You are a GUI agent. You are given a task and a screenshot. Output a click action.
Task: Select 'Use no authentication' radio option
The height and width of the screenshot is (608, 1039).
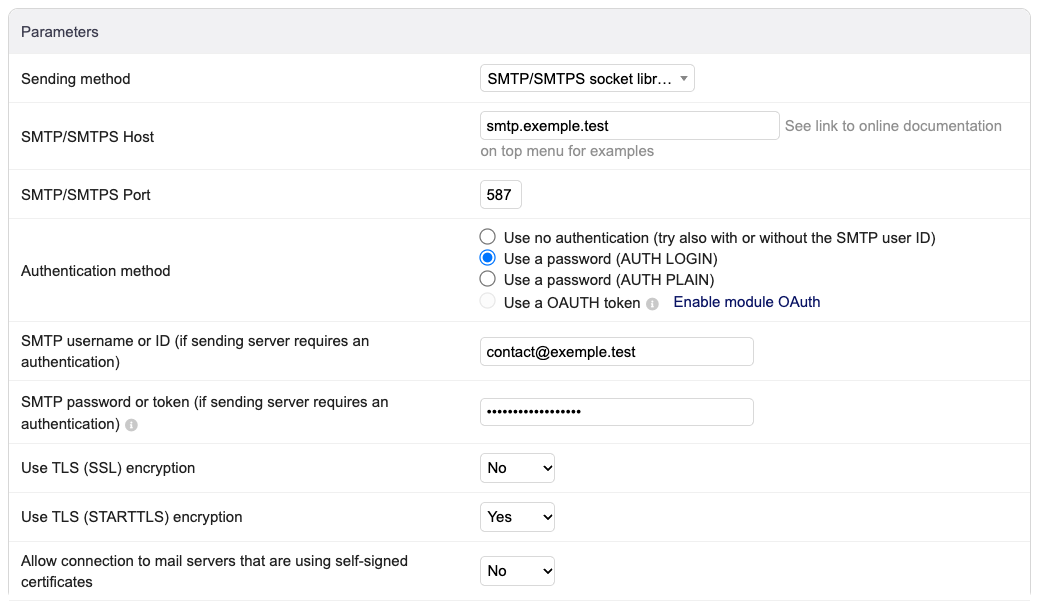point(488,236)
